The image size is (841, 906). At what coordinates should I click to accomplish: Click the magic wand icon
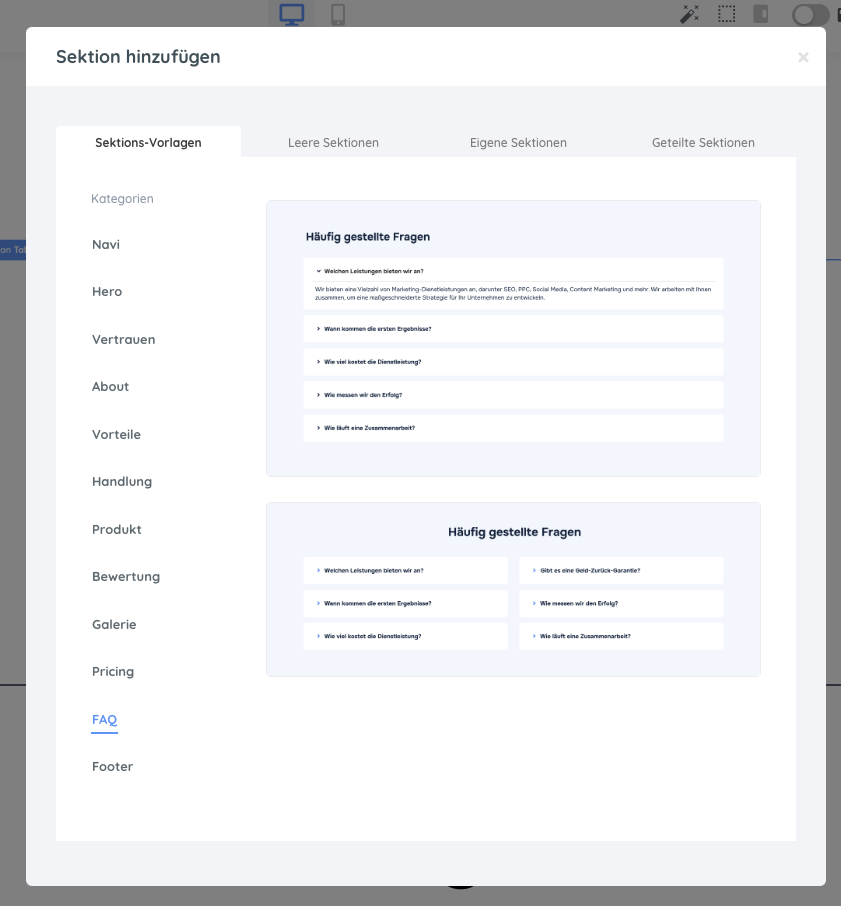tap(689, 14)
